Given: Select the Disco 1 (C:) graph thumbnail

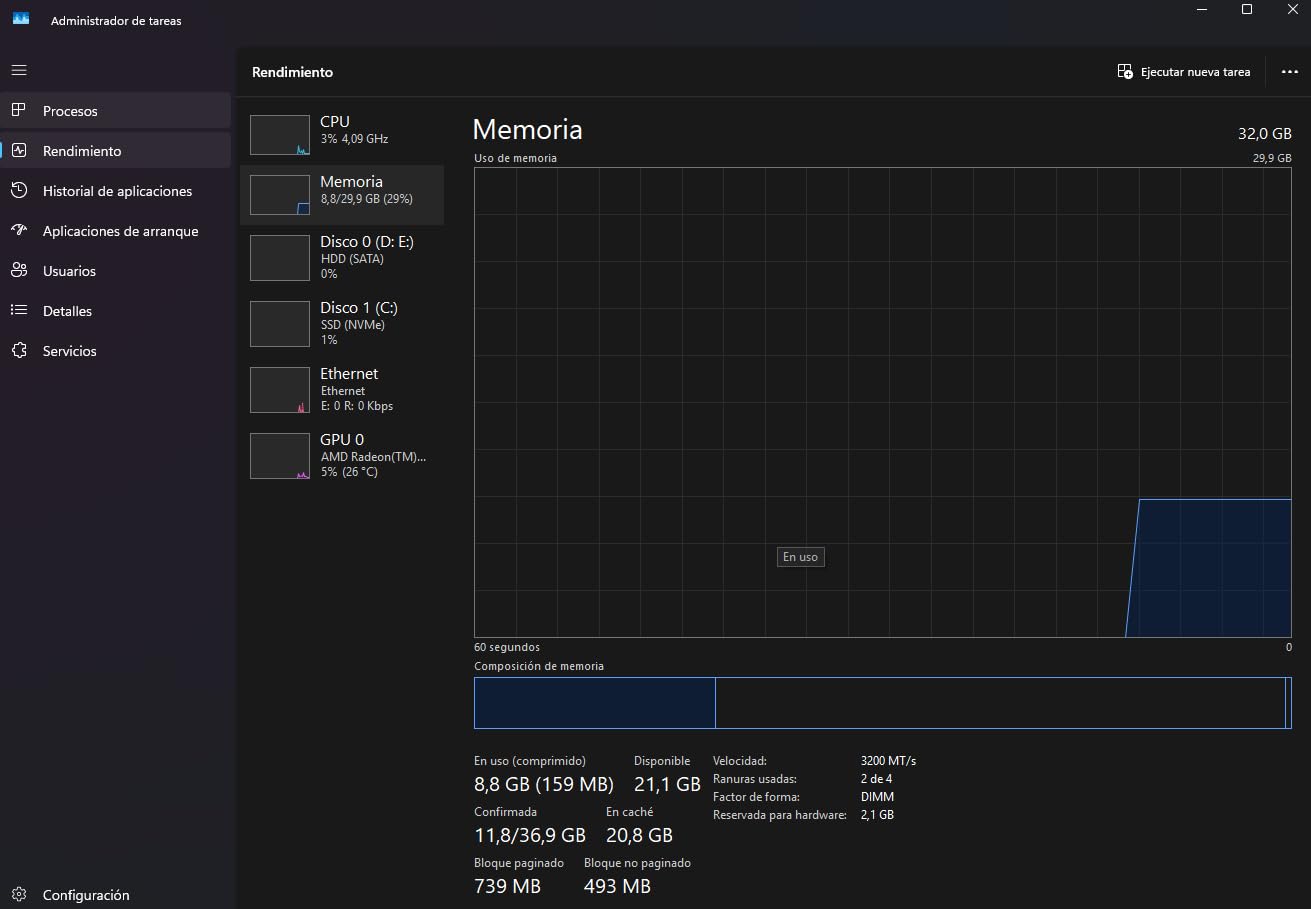Looking at the screenshot, I should point(280,324).
